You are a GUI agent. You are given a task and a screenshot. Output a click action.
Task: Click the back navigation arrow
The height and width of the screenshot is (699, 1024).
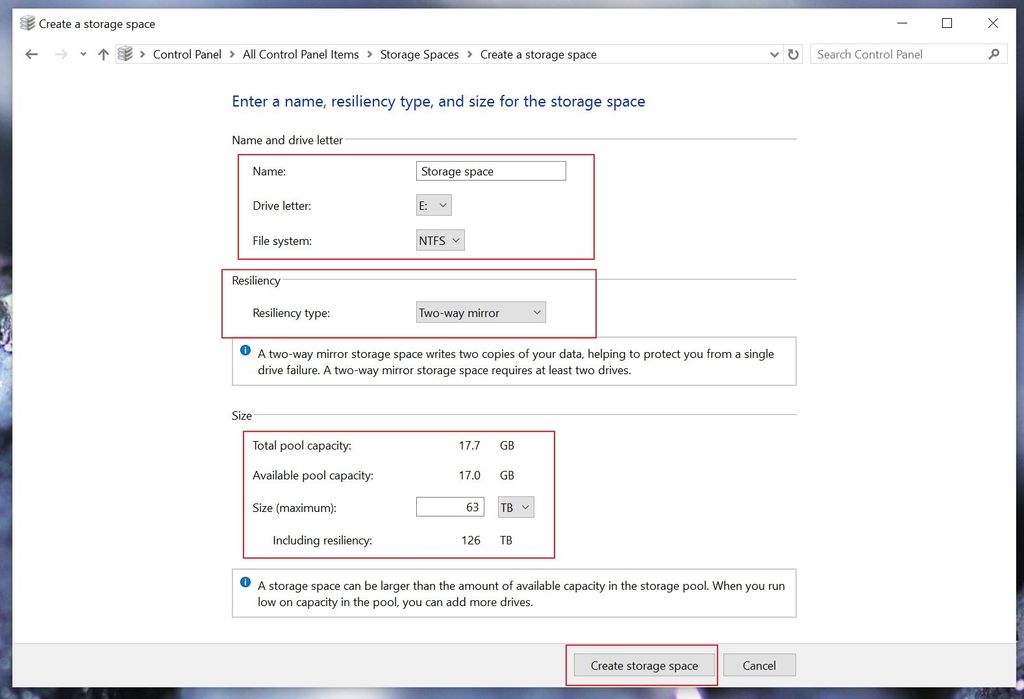(30, 54)
